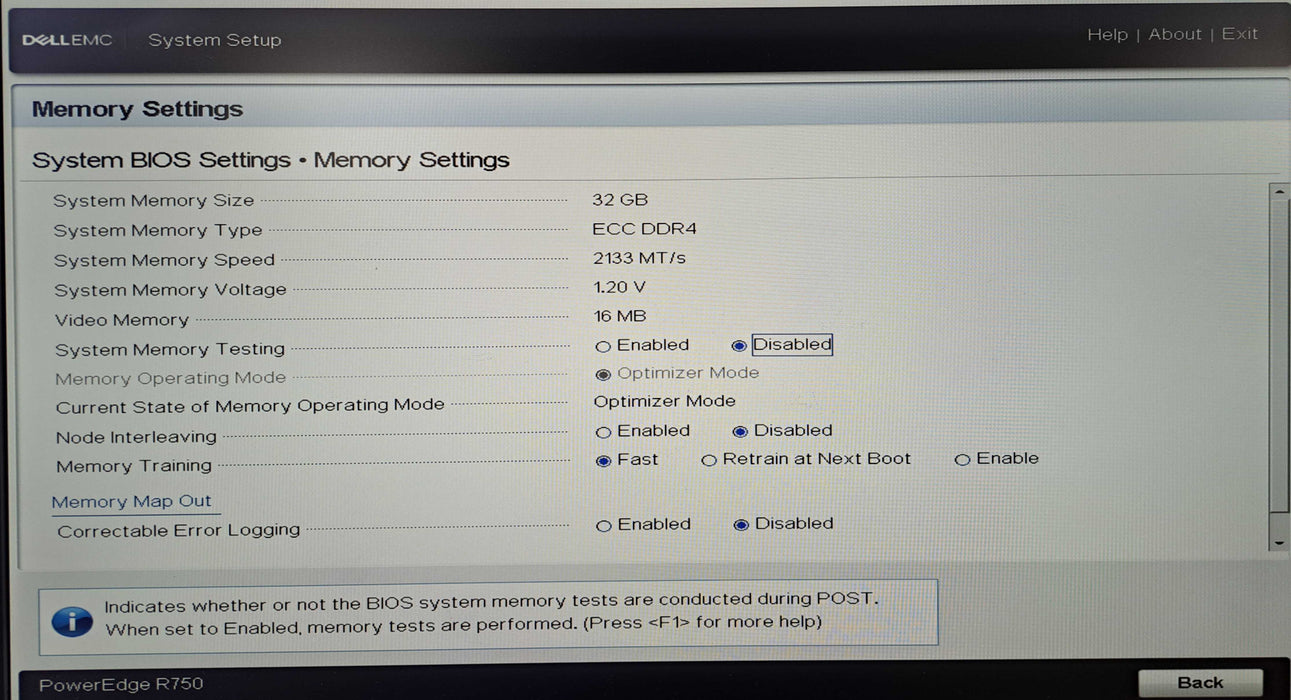
Task: Open the About dialog
Action: tap(1175, 34)
